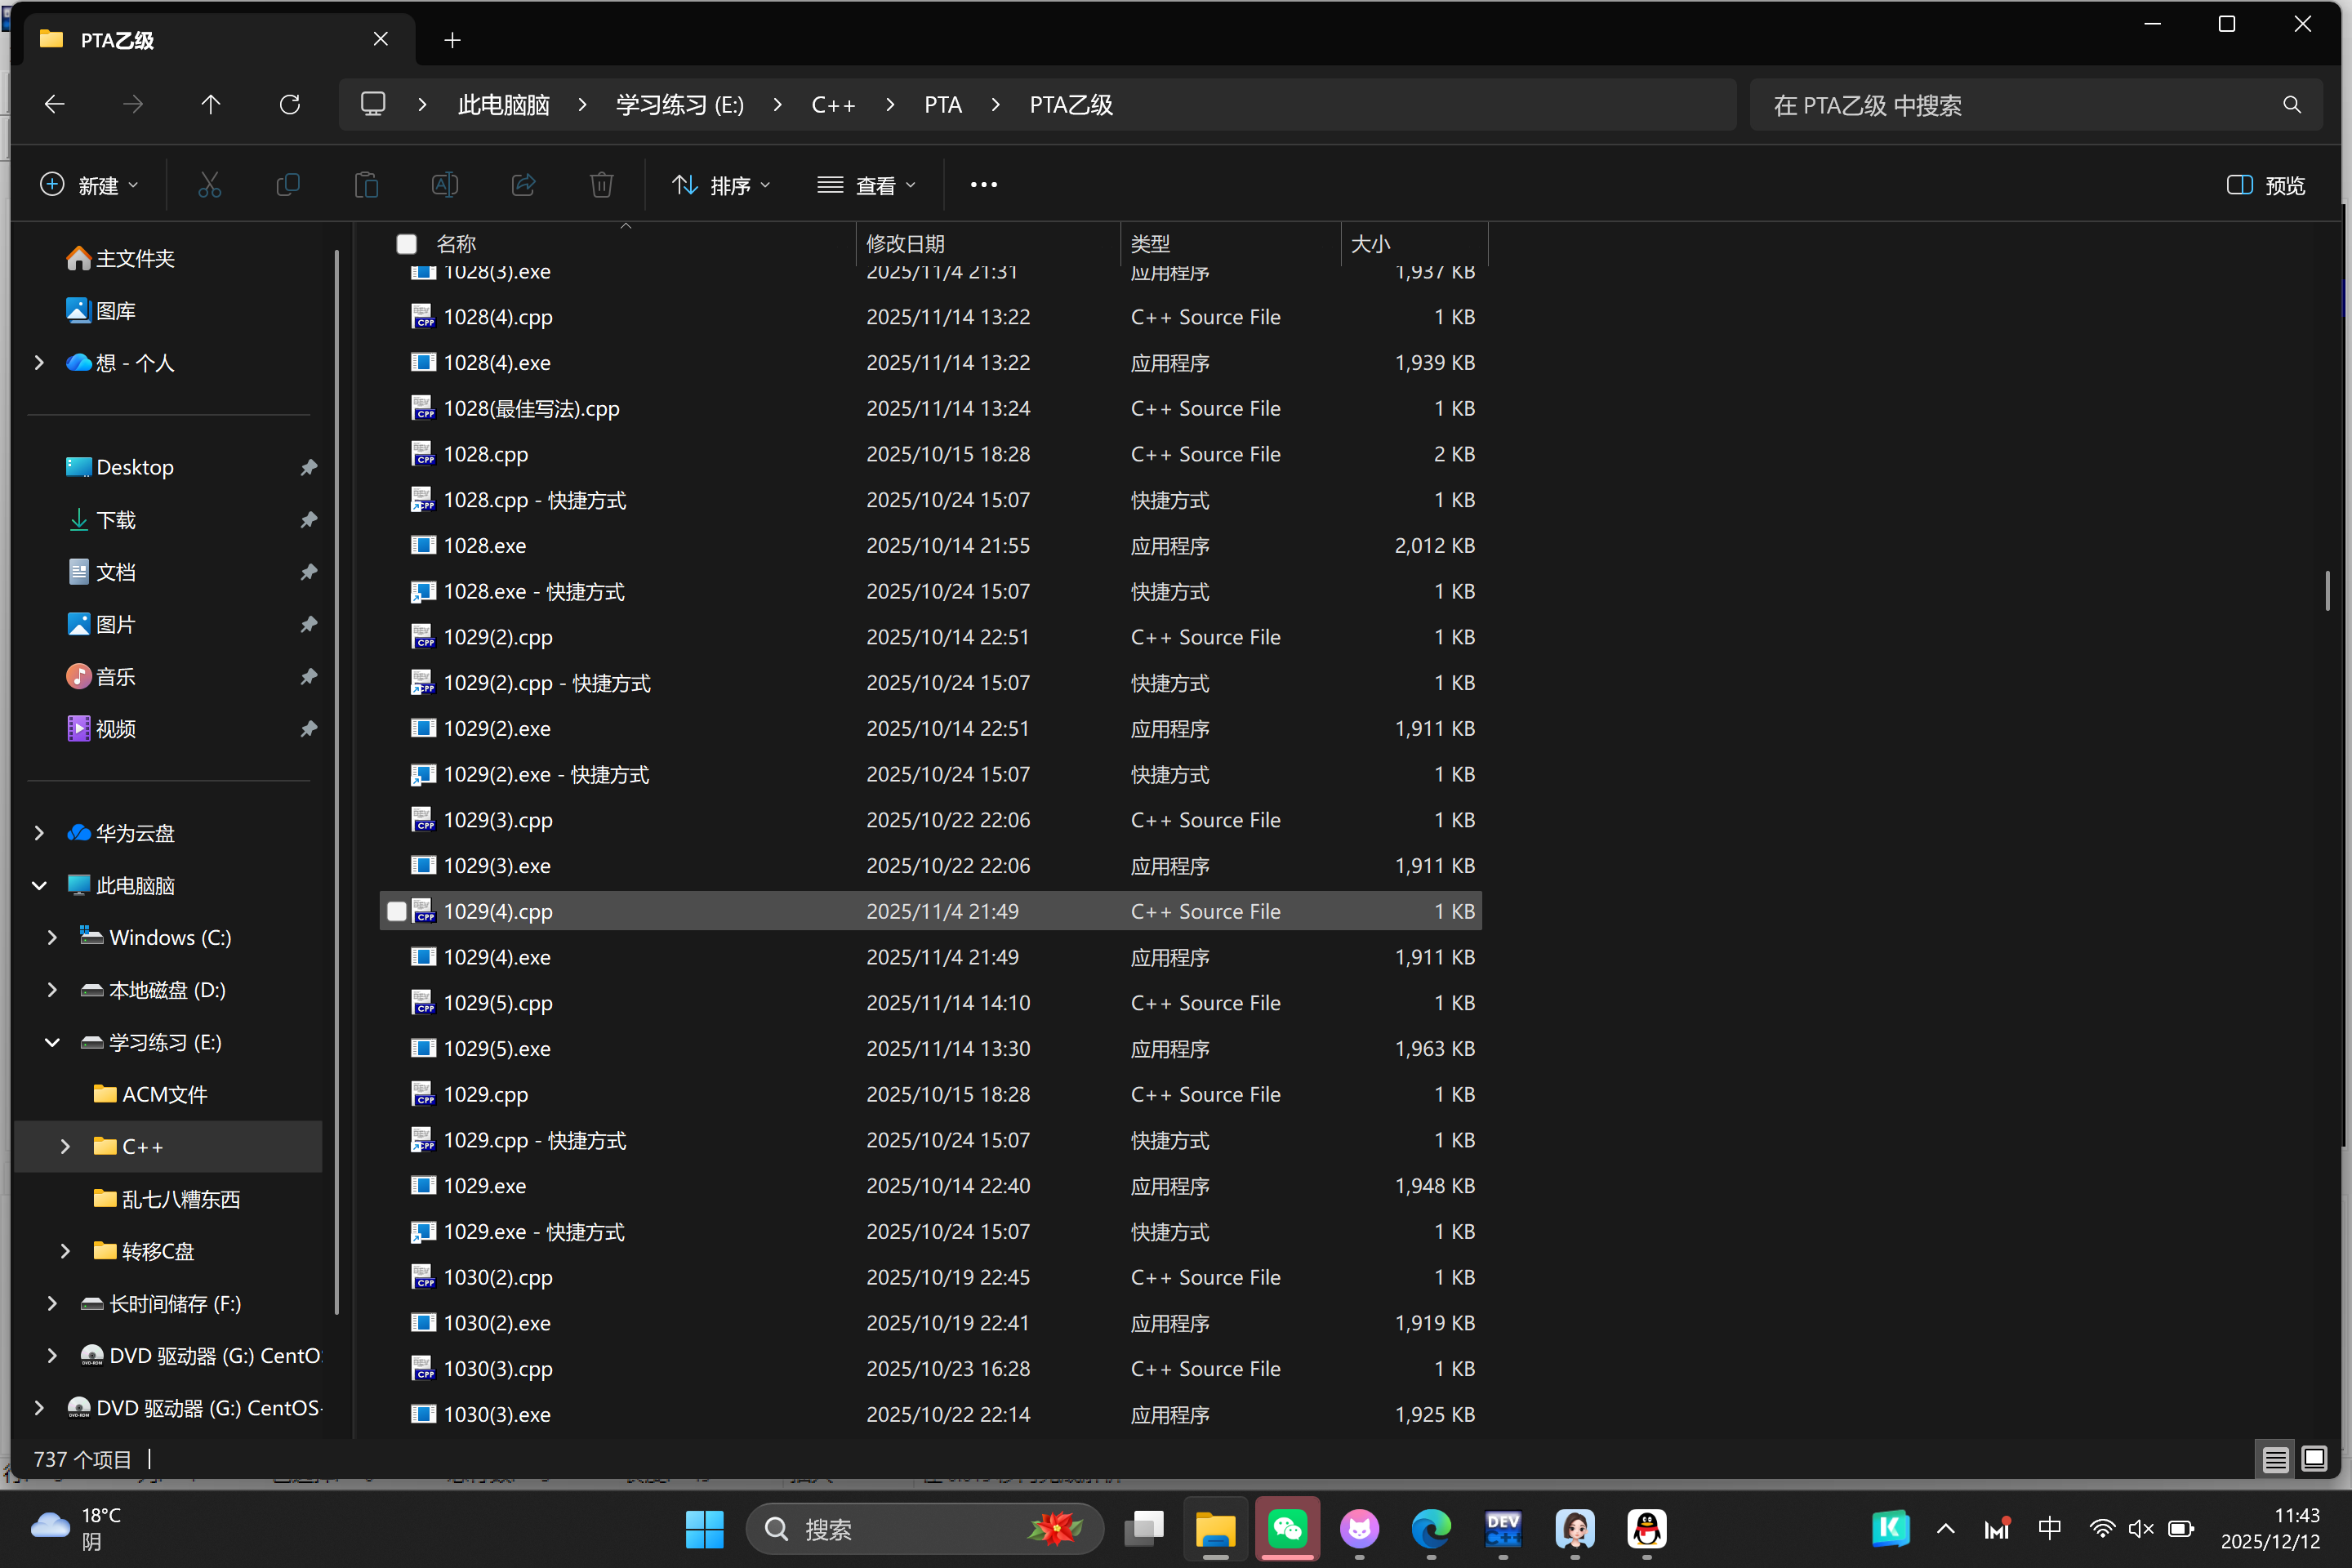The height and width of the screenshot is (1568, 2352).
Task: Expand the Windows (C:) tree node
Action: (x=52, y=937)
